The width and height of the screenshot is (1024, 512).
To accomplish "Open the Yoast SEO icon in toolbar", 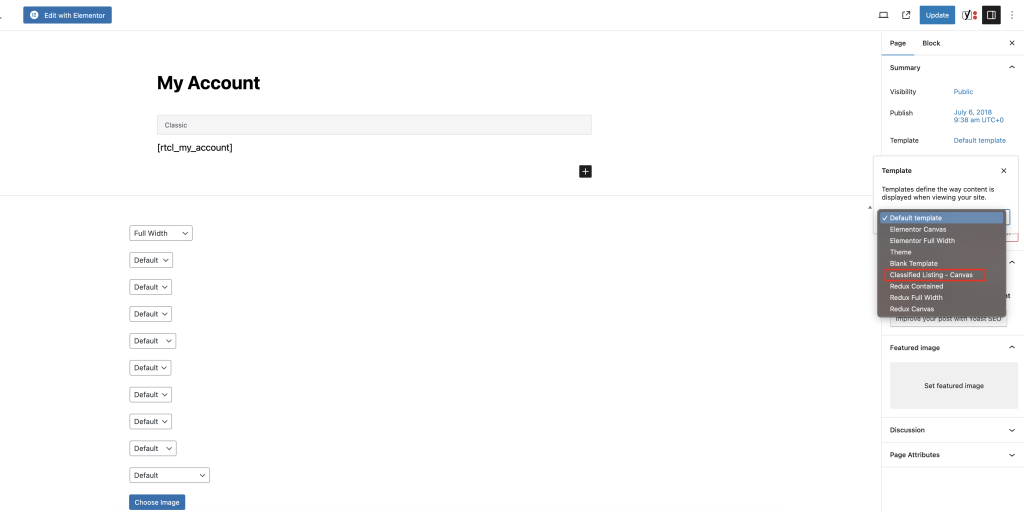I will point(969,15).
